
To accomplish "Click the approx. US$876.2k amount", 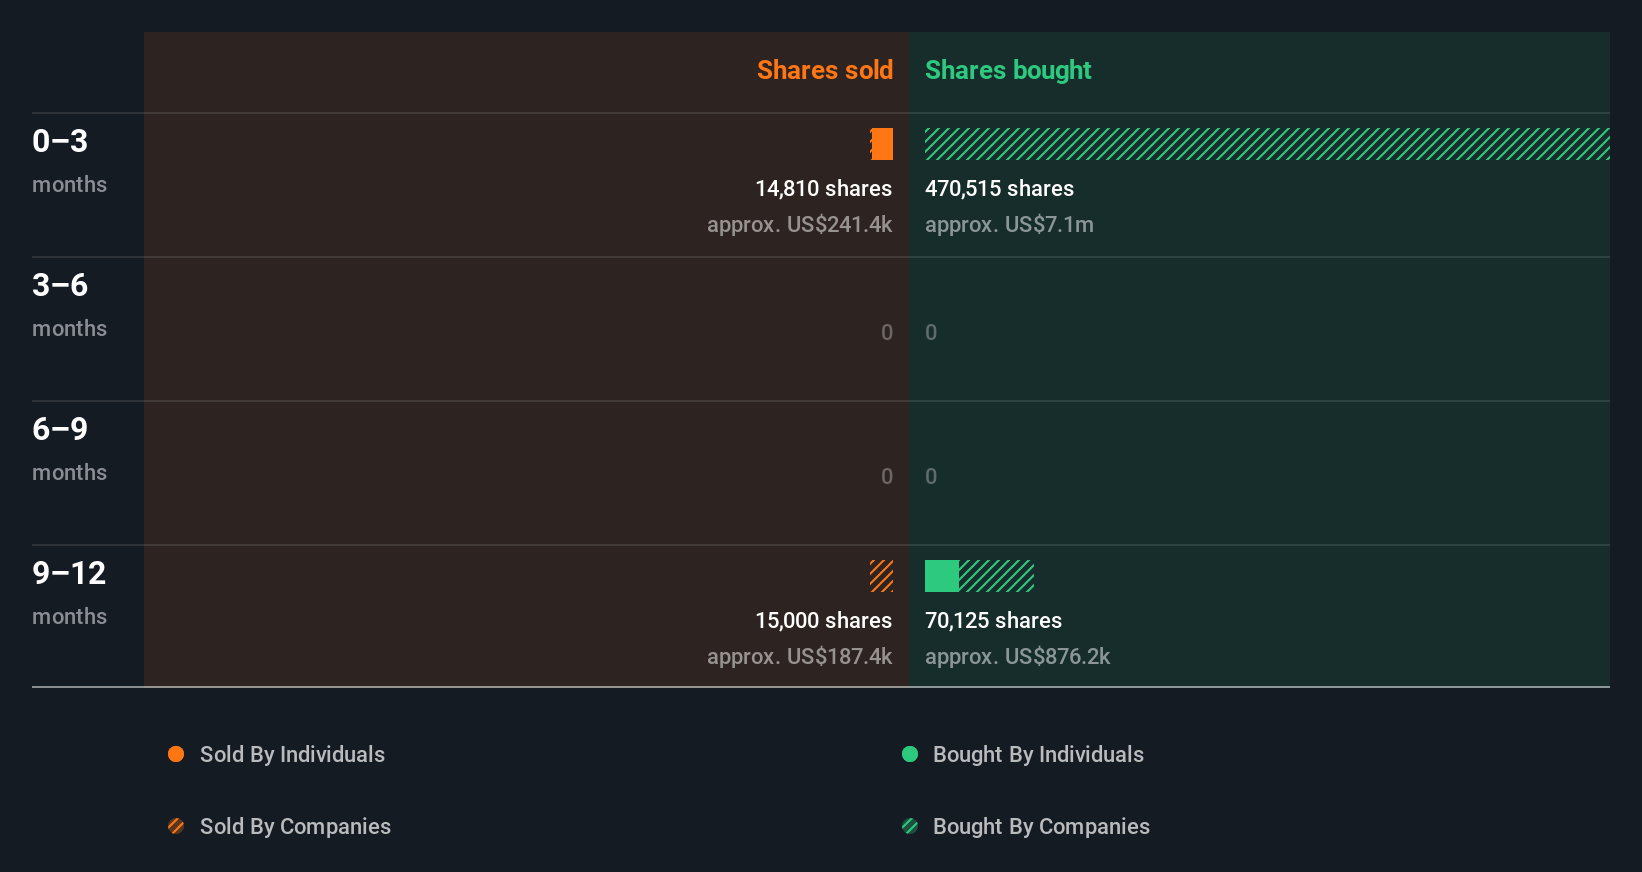I will (x=1017, y=657).
